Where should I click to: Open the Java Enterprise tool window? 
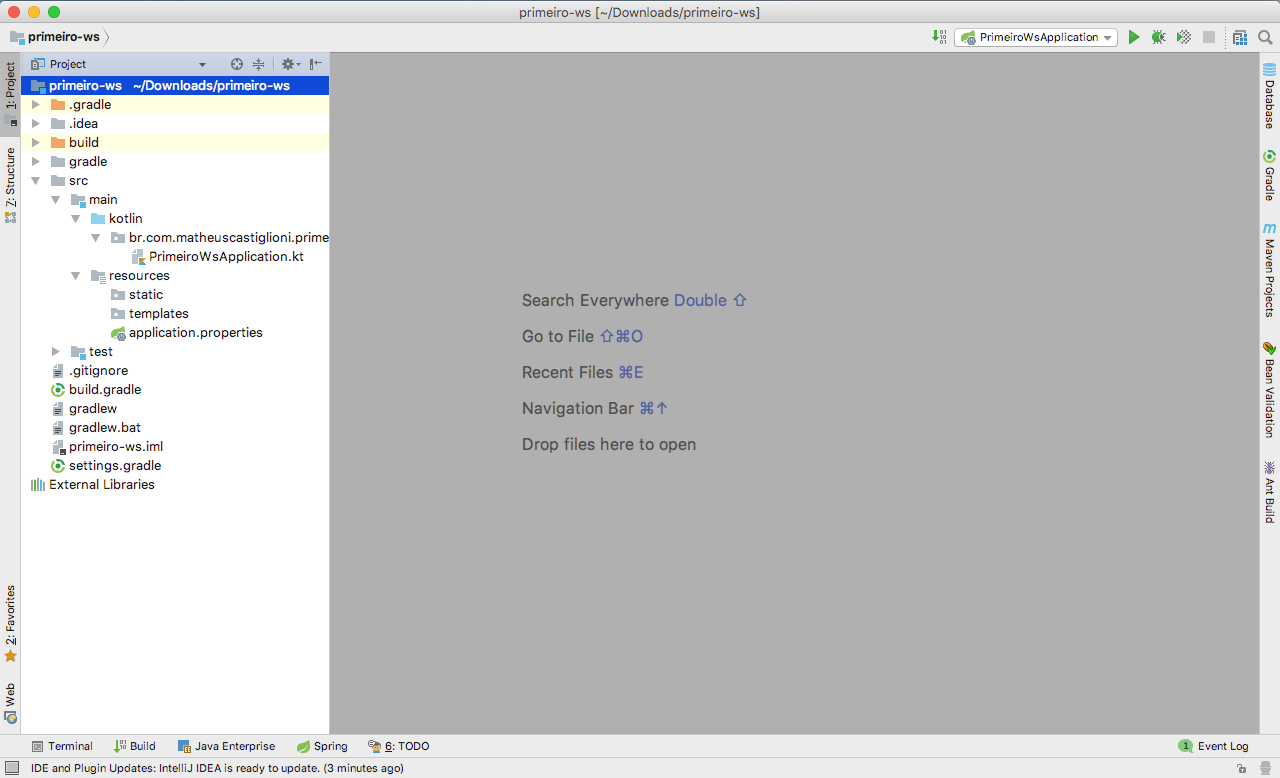(226, 746)
